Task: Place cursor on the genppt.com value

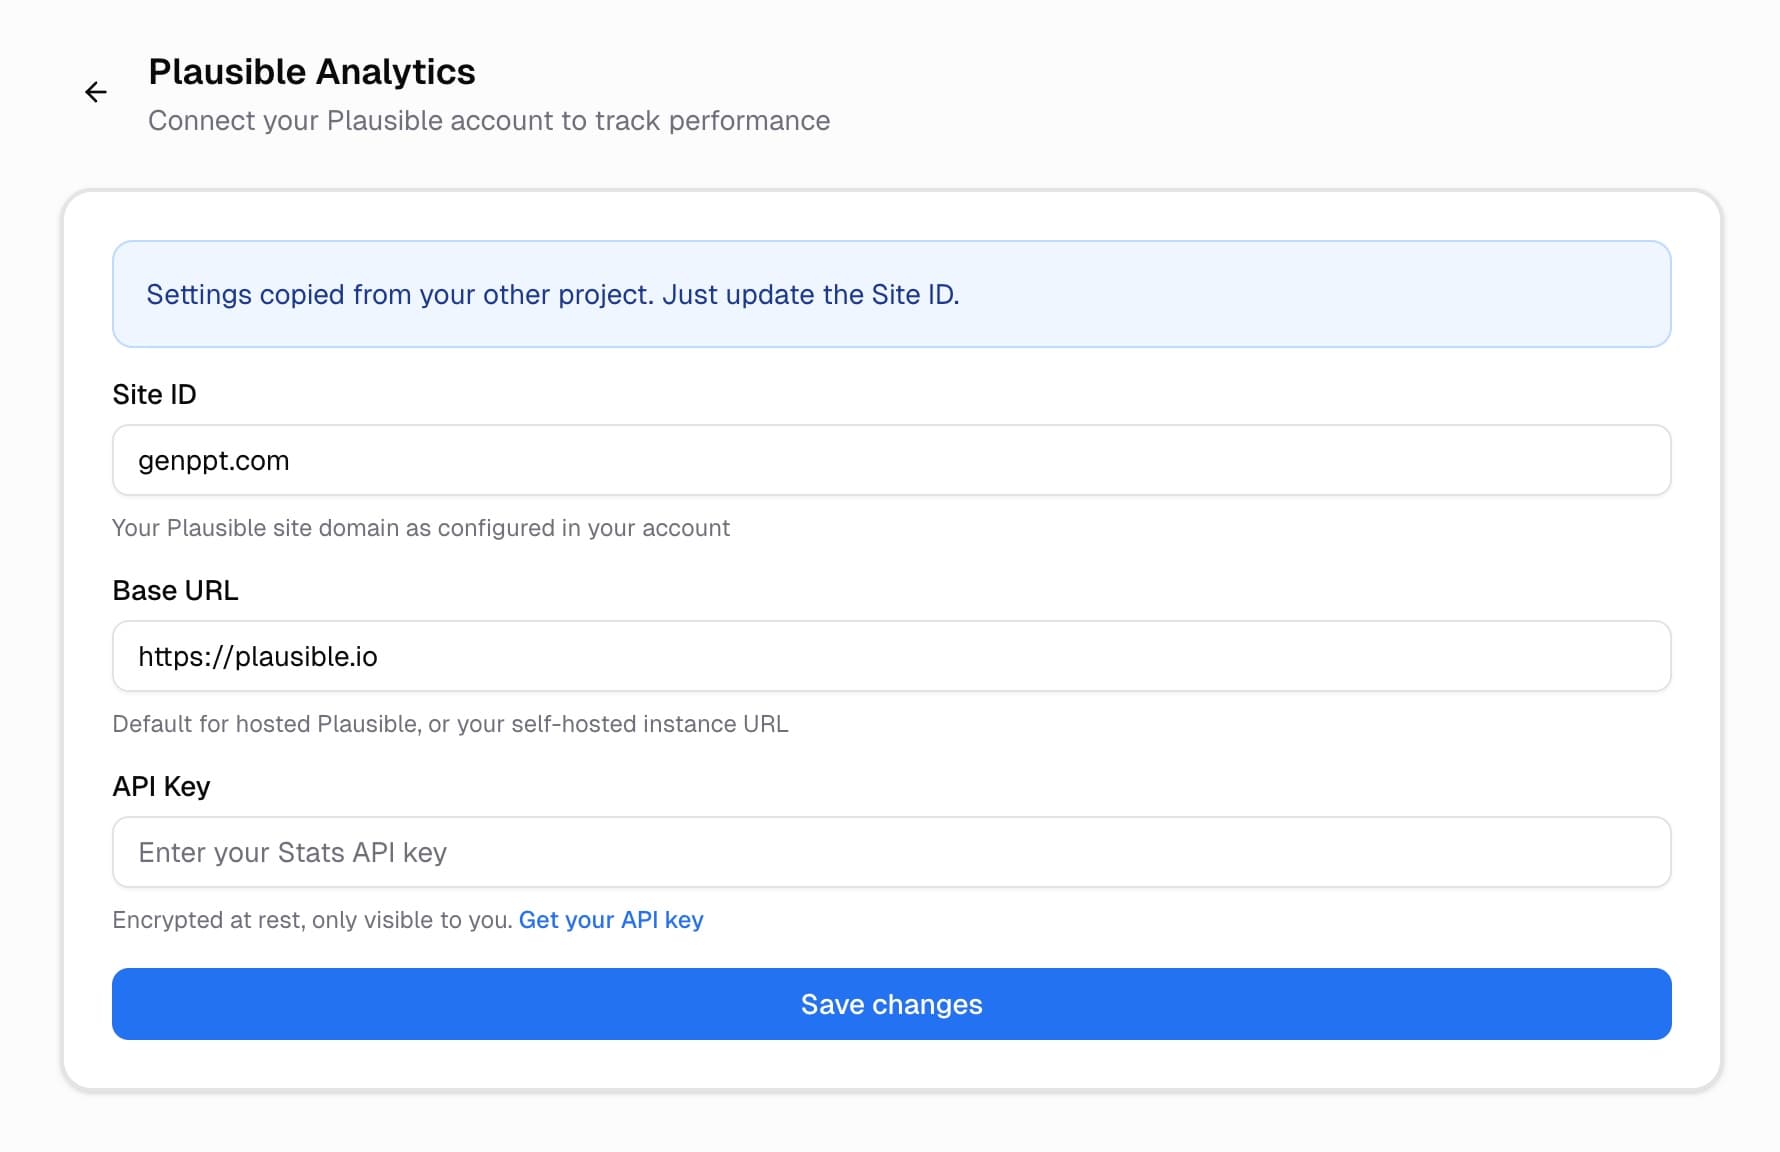Action: [x=213, y=461]
